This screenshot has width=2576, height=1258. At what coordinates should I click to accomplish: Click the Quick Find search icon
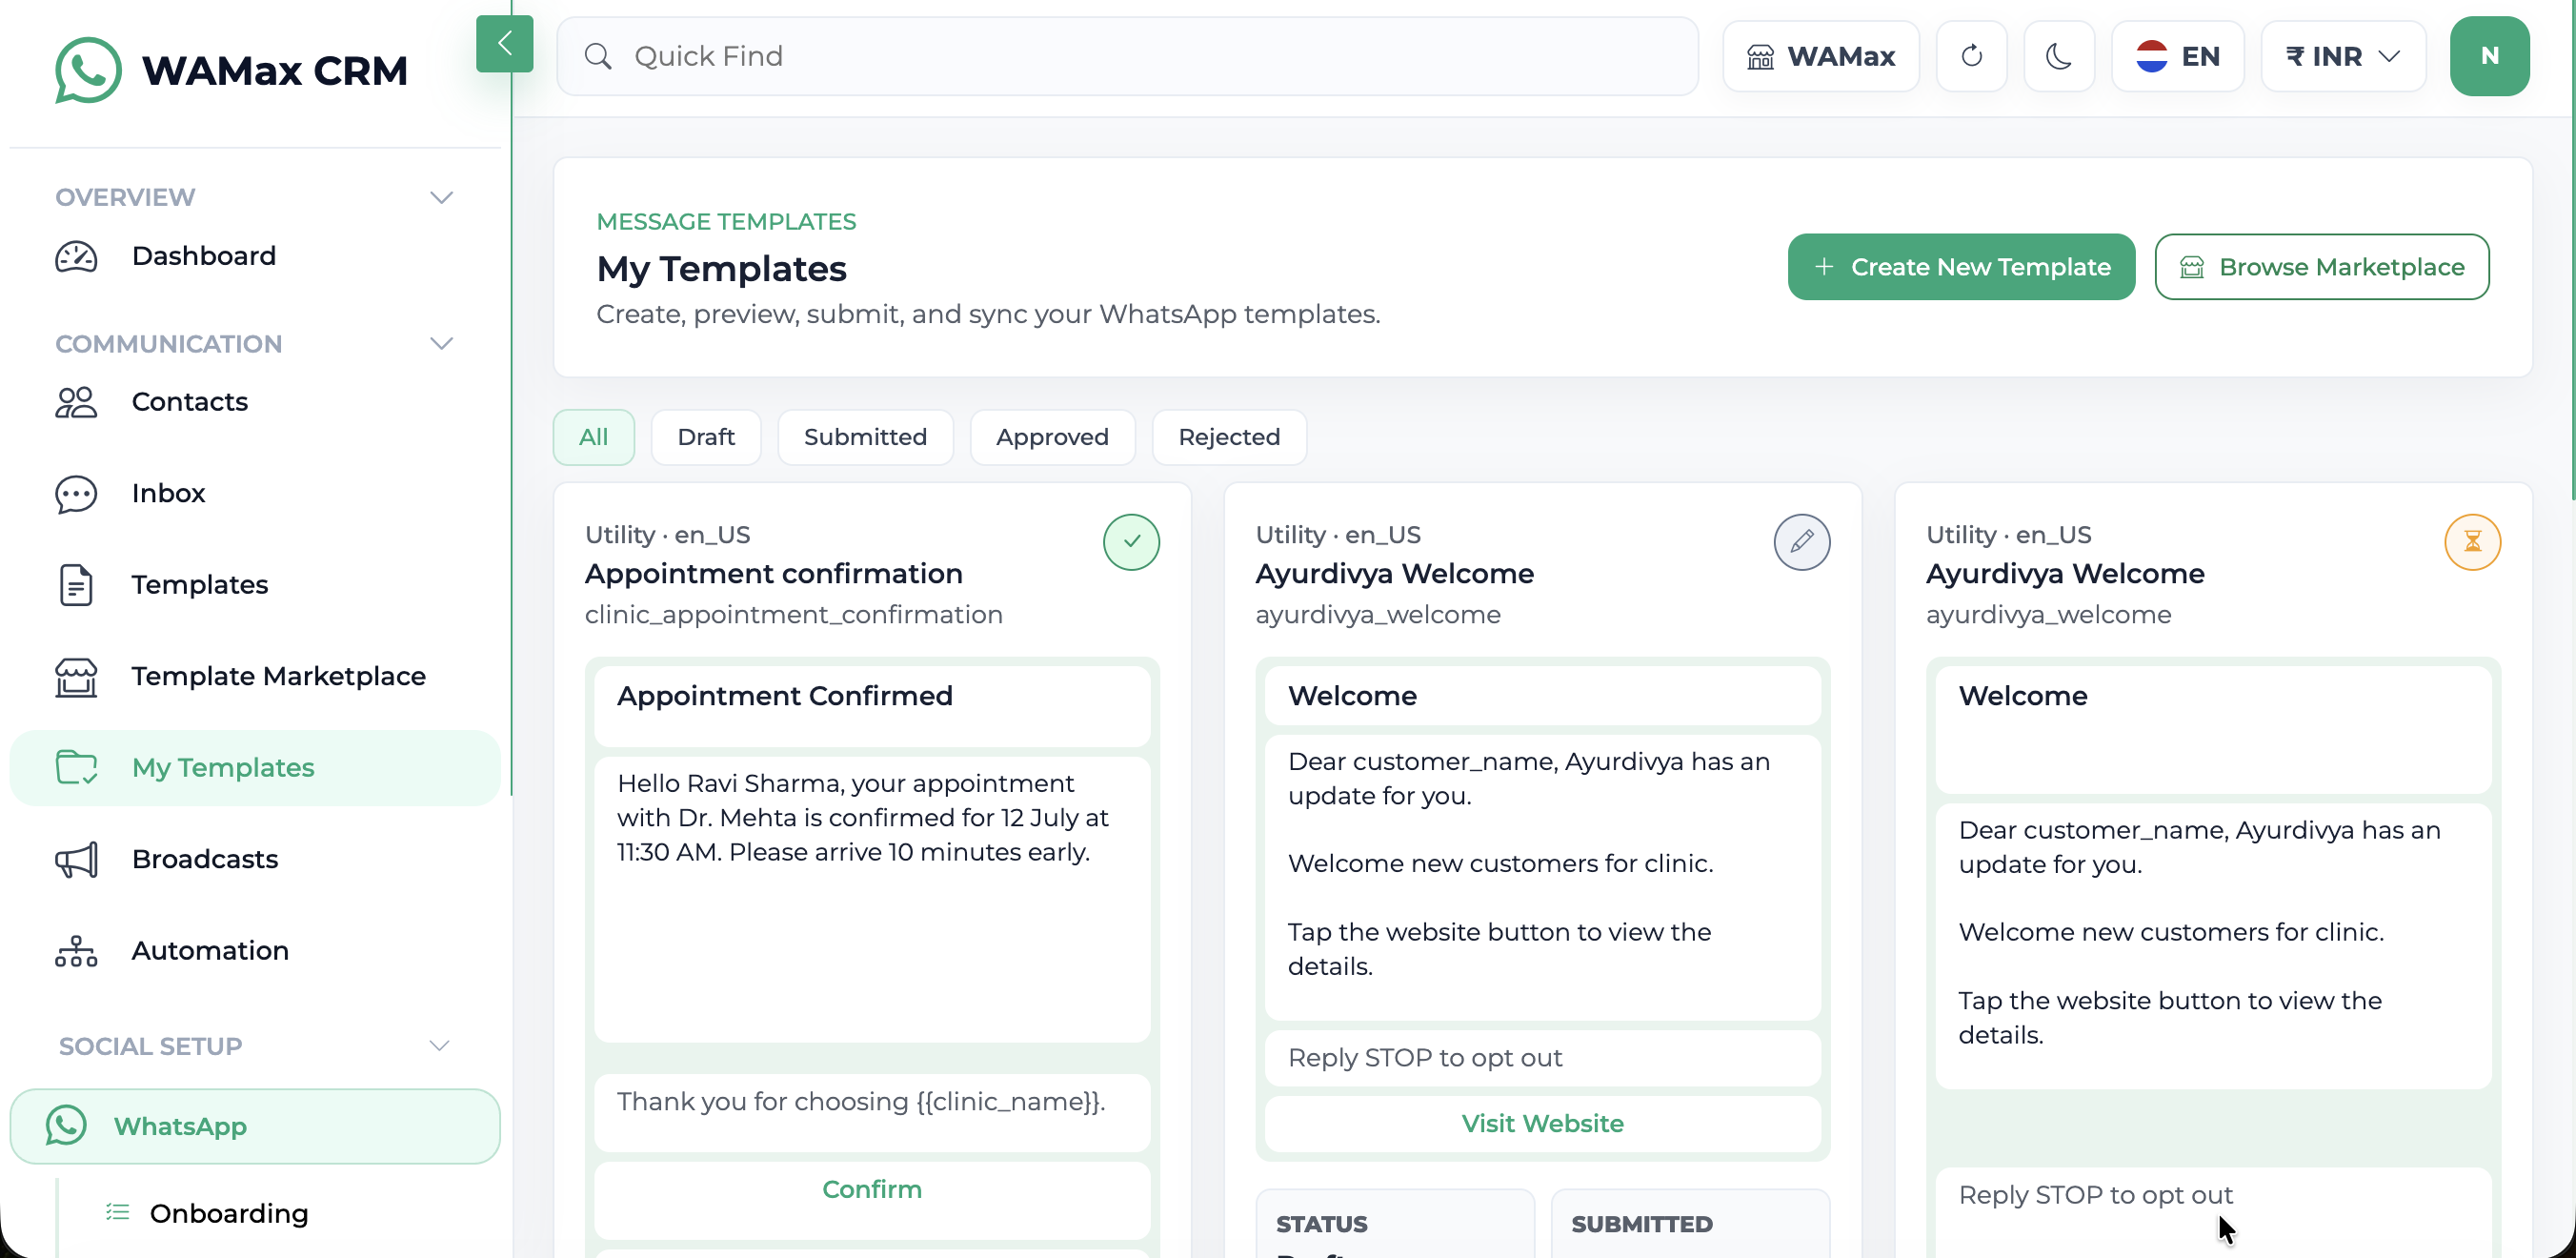coord(598,56)
